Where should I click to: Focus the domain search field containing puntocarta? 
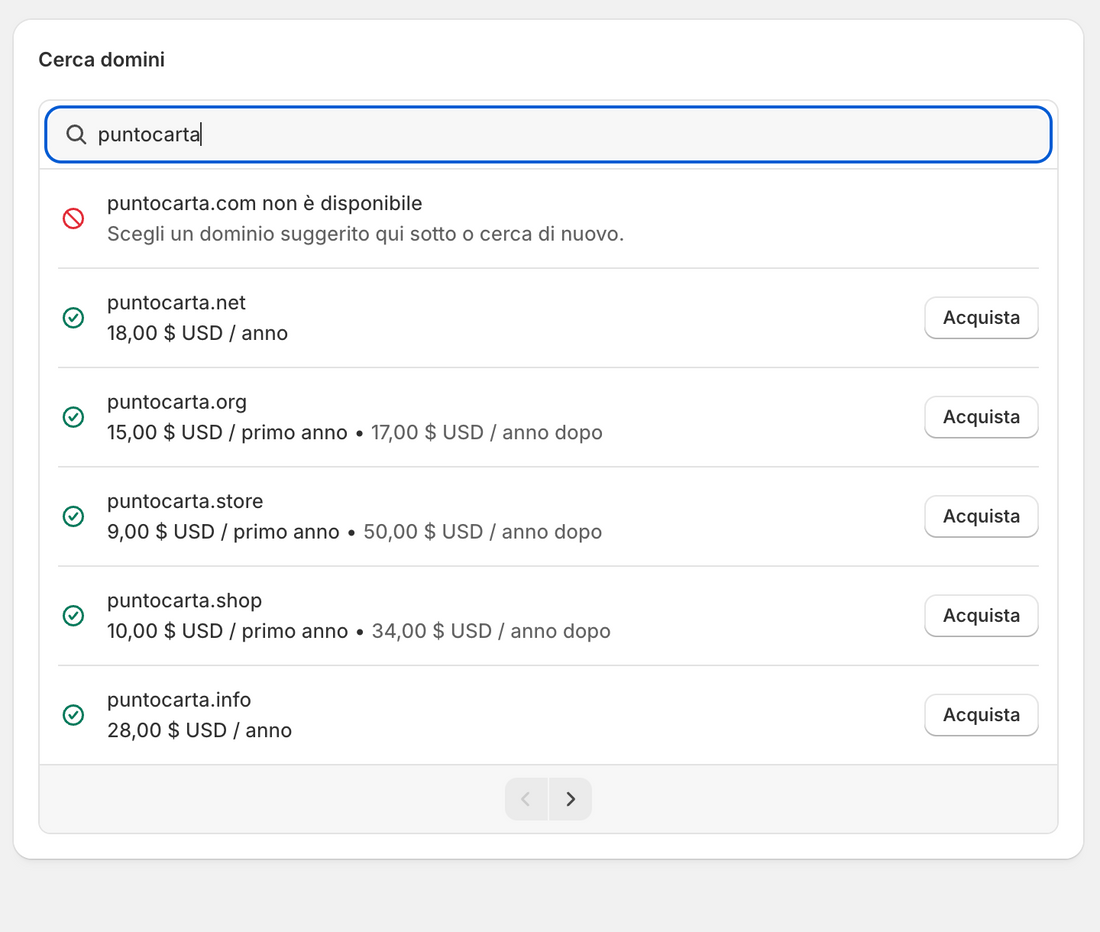560,135
